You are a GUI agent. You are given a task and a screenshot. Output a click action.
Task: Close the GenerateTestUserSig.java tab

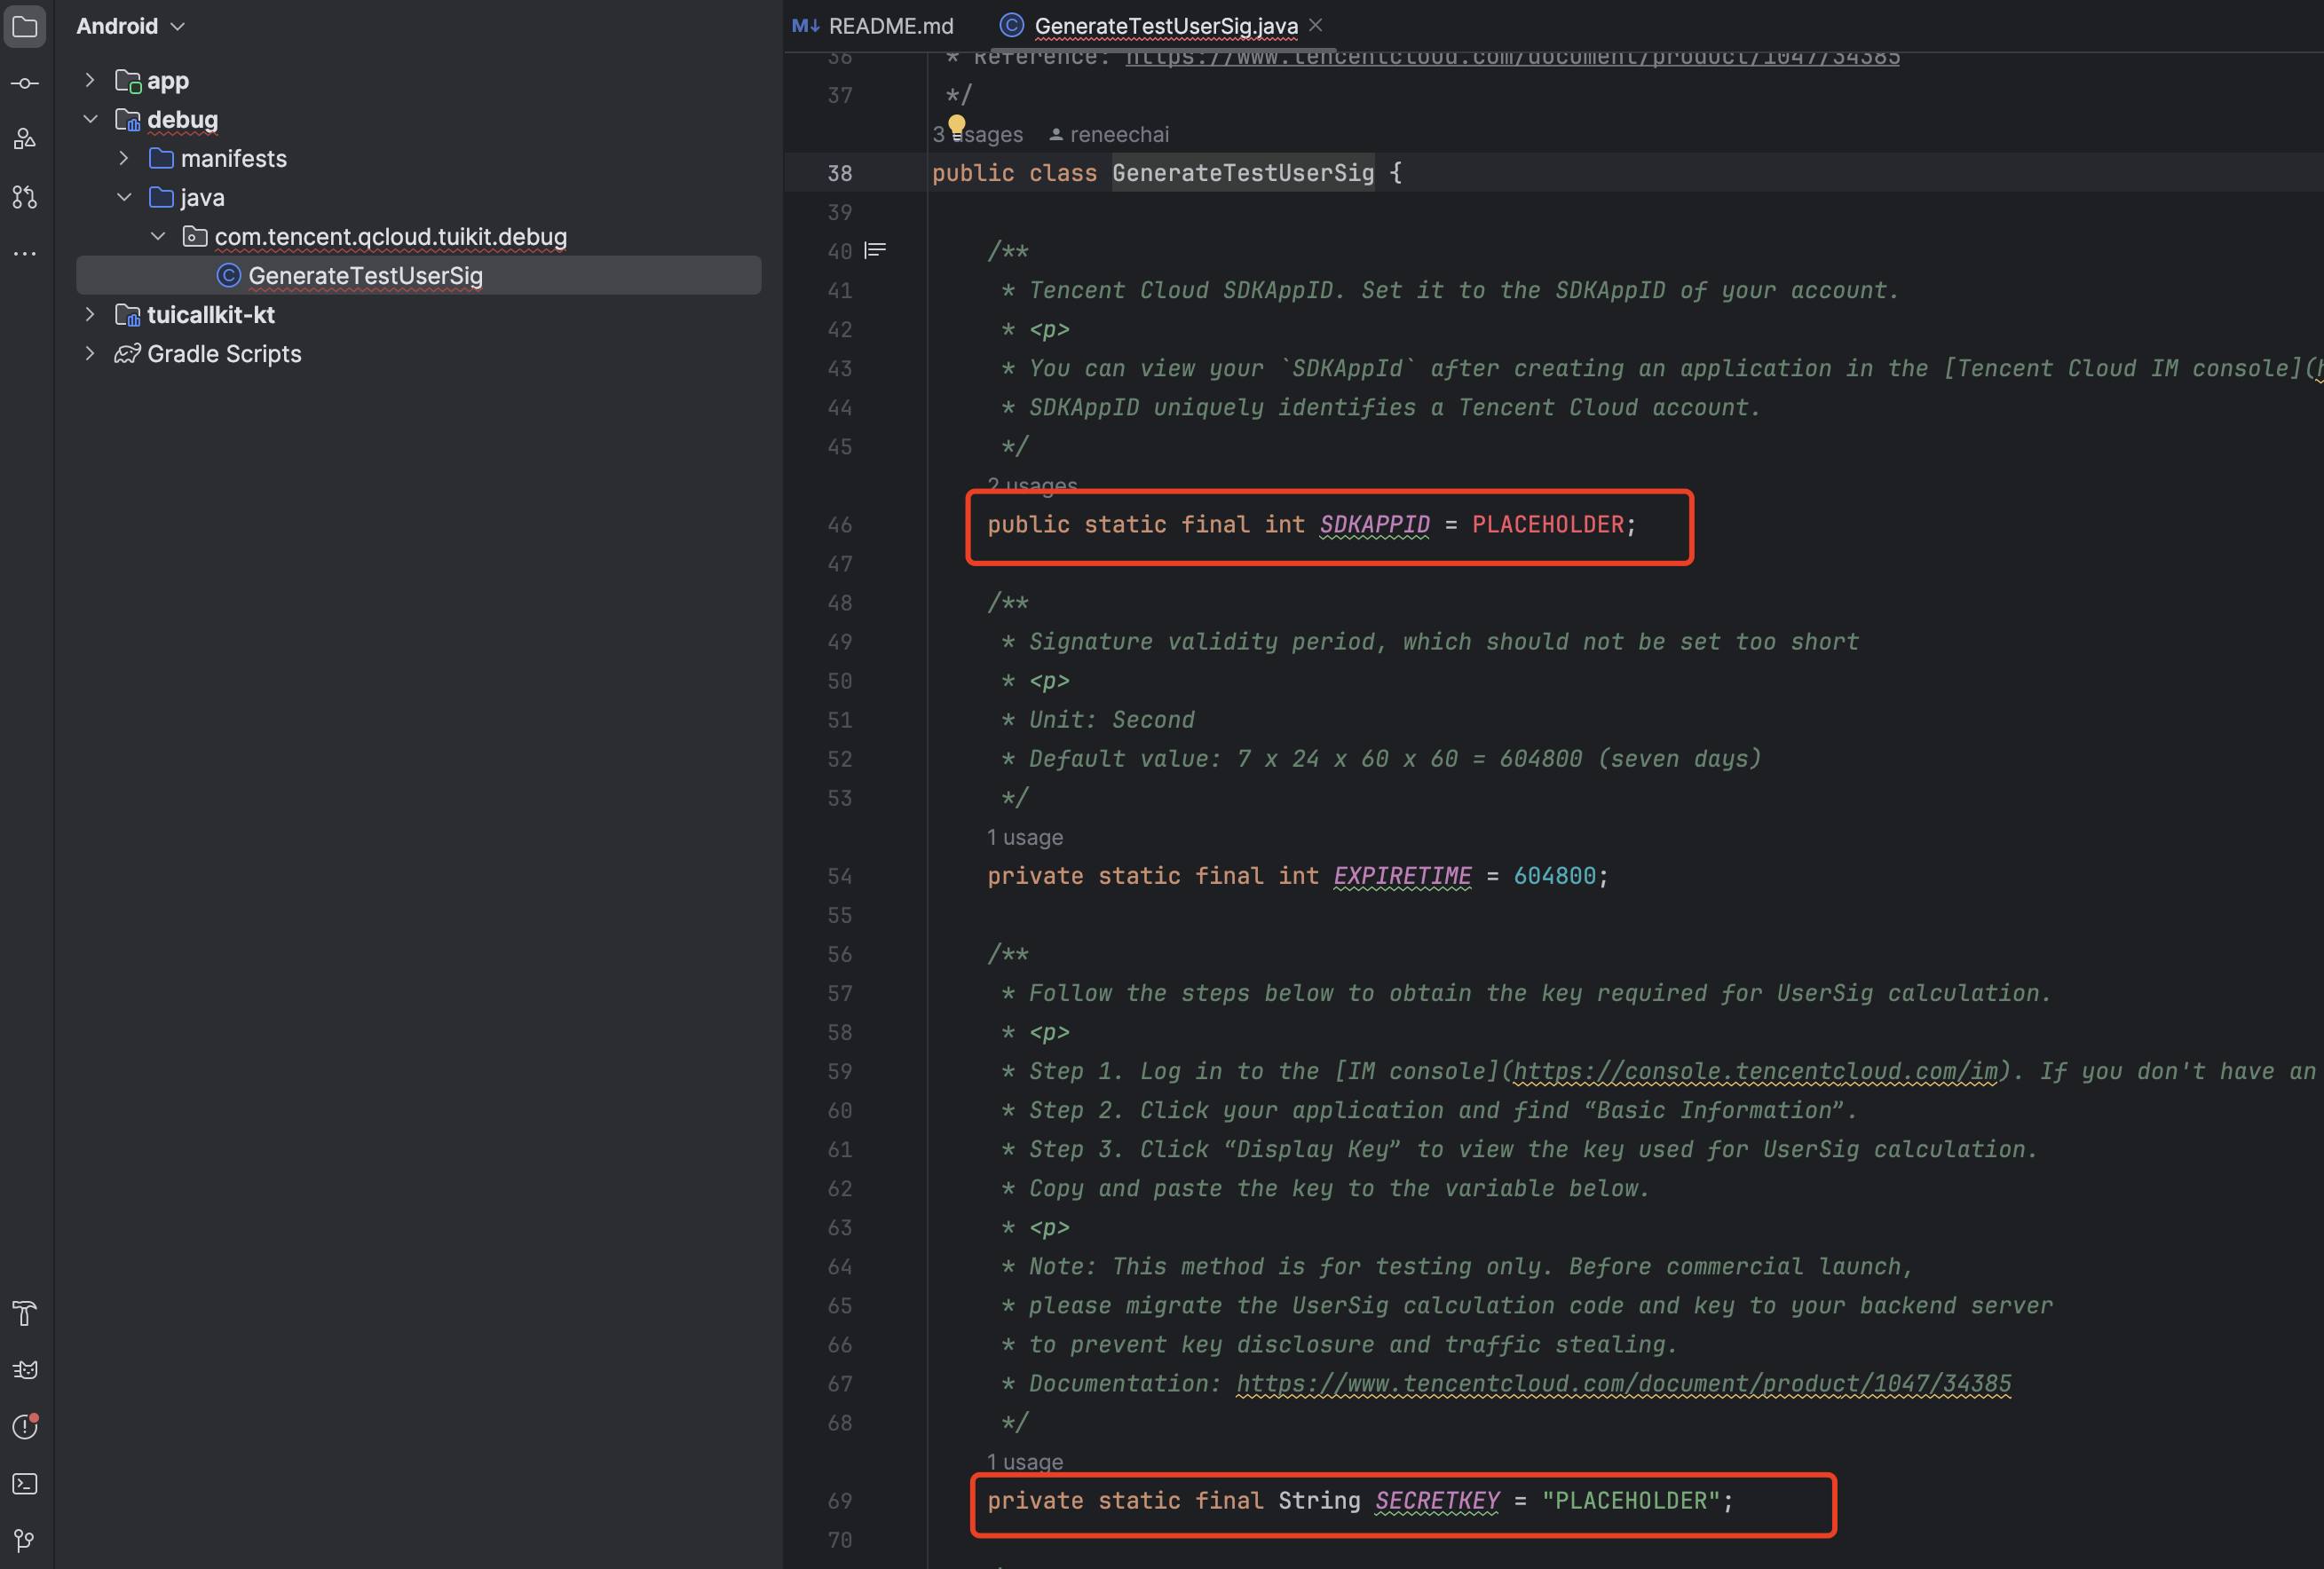coord(1316,26)
